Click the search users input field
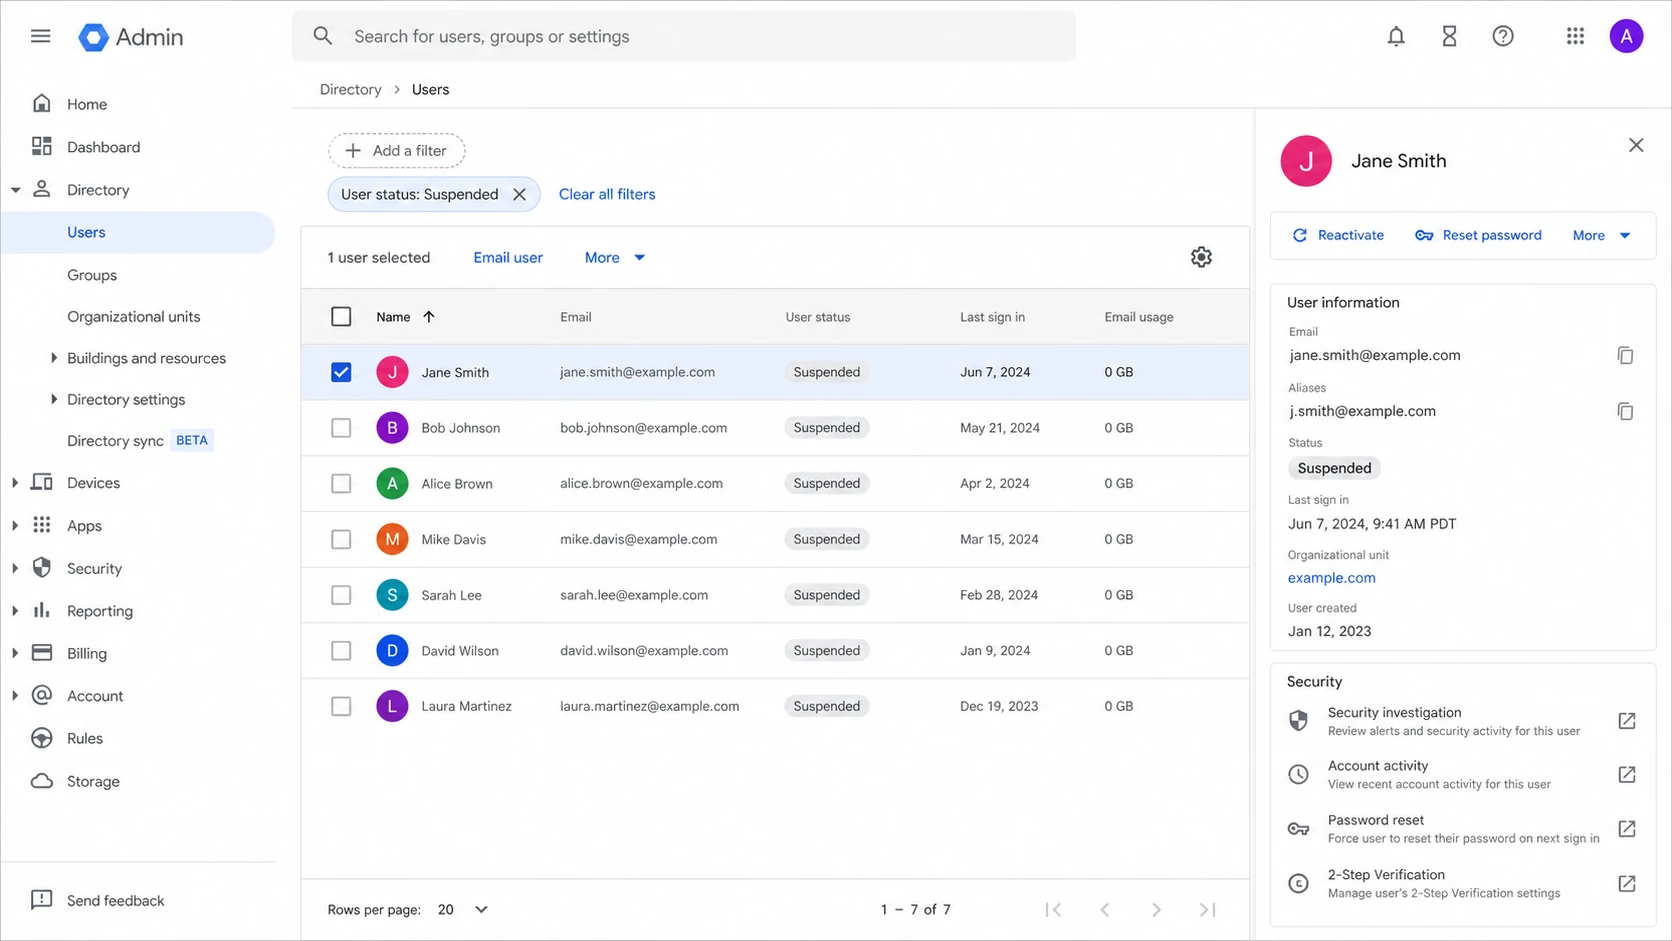This screenshot has width=1672, height=941. [x=684, y=36]
